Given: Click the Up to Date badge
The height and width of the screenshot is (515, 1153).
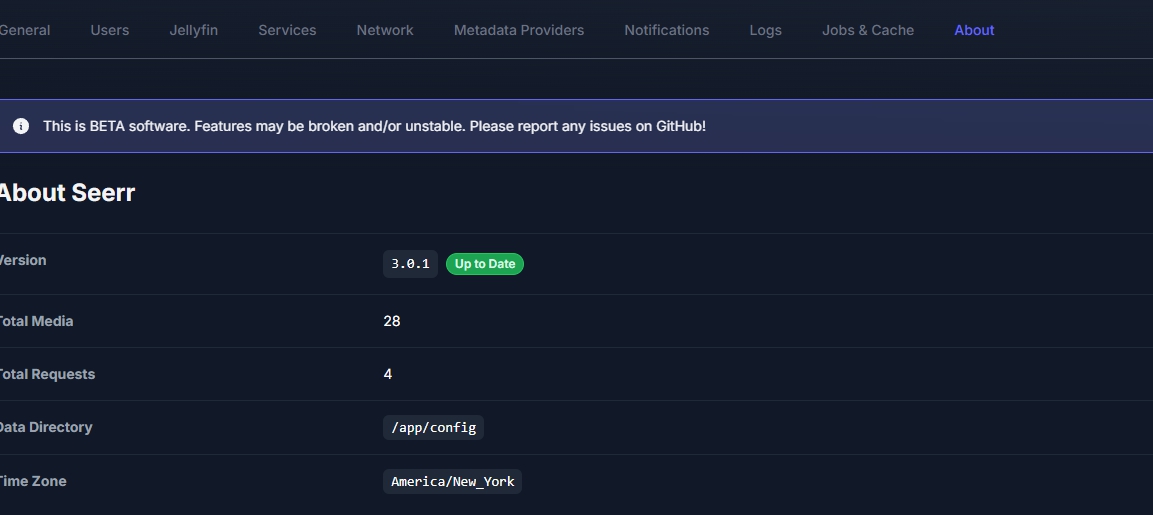Looking at the screenshot, I should coord(485,264).
